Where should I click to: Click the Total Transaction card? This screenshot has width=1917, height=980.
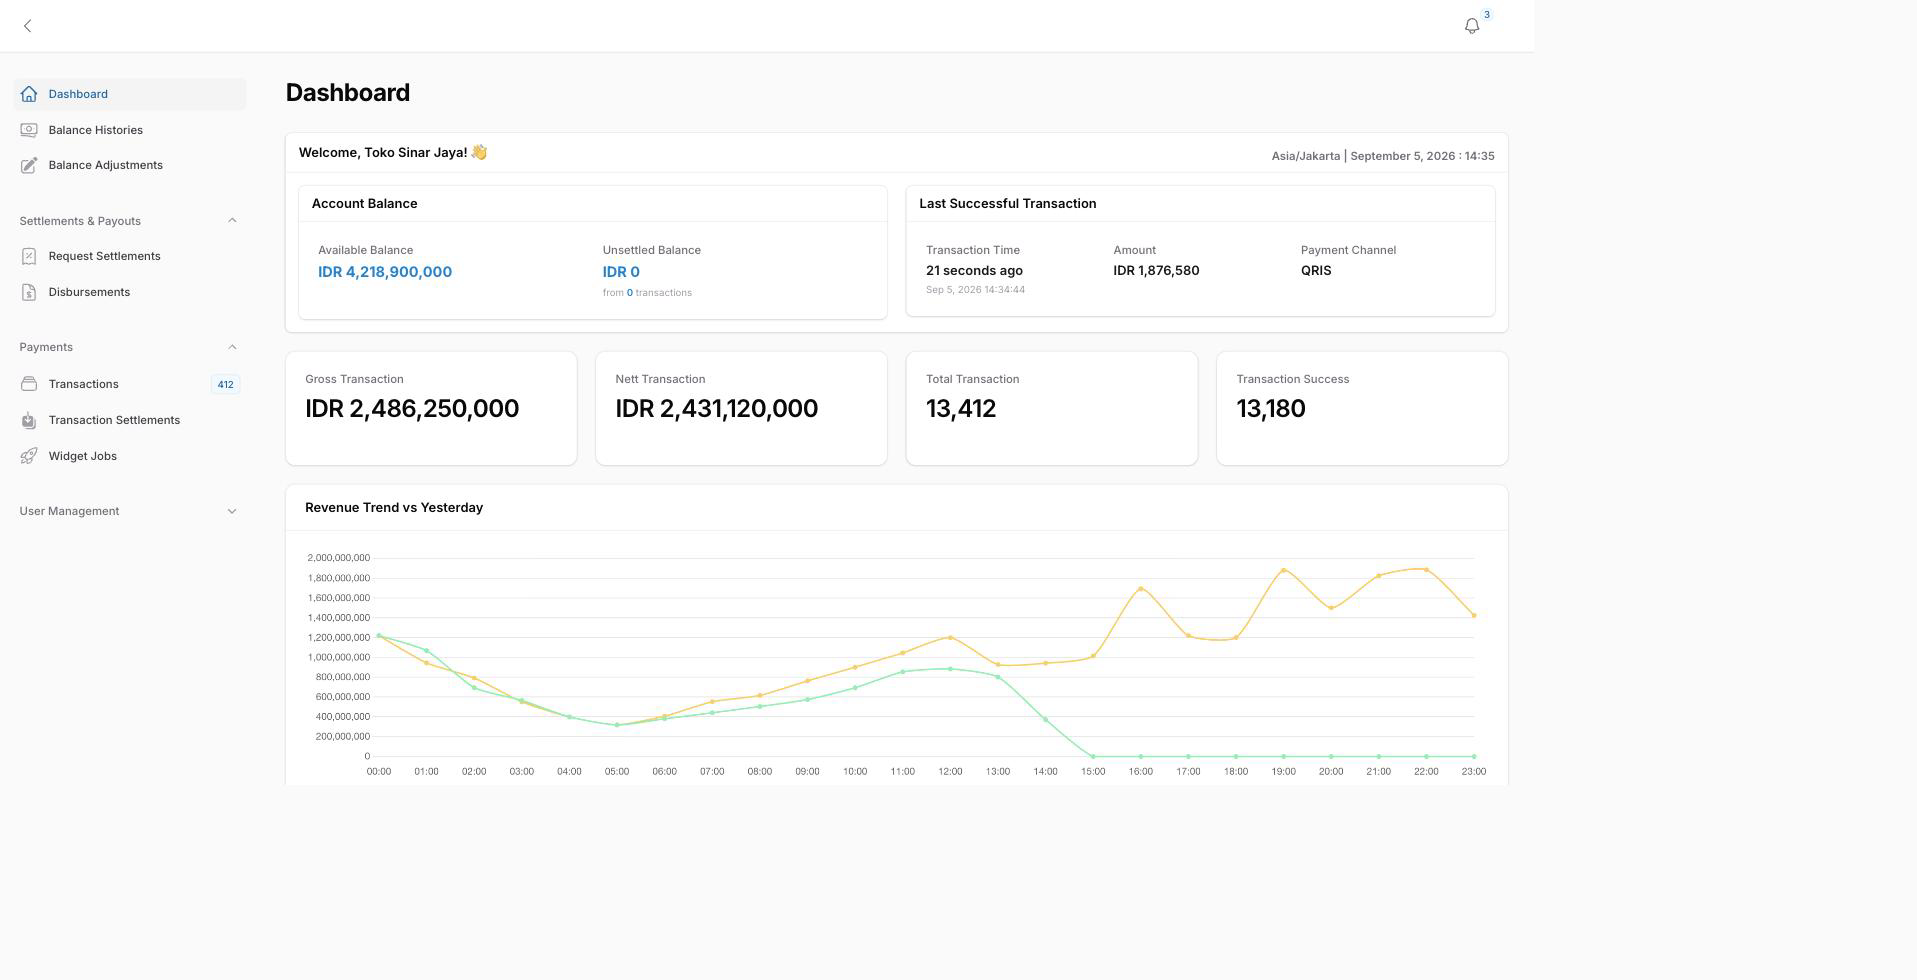1052,408
